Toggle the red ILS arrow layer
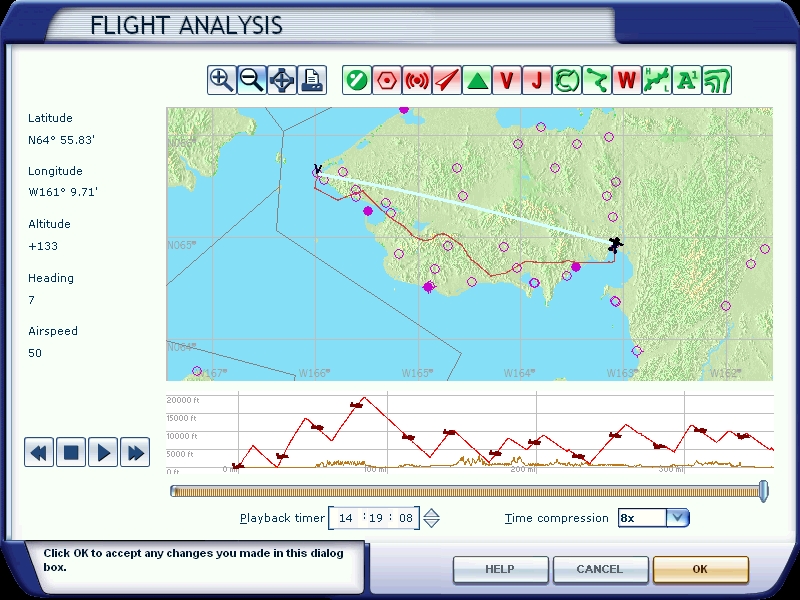The height and width of the screenshot is (600, 800). point(446,80)
